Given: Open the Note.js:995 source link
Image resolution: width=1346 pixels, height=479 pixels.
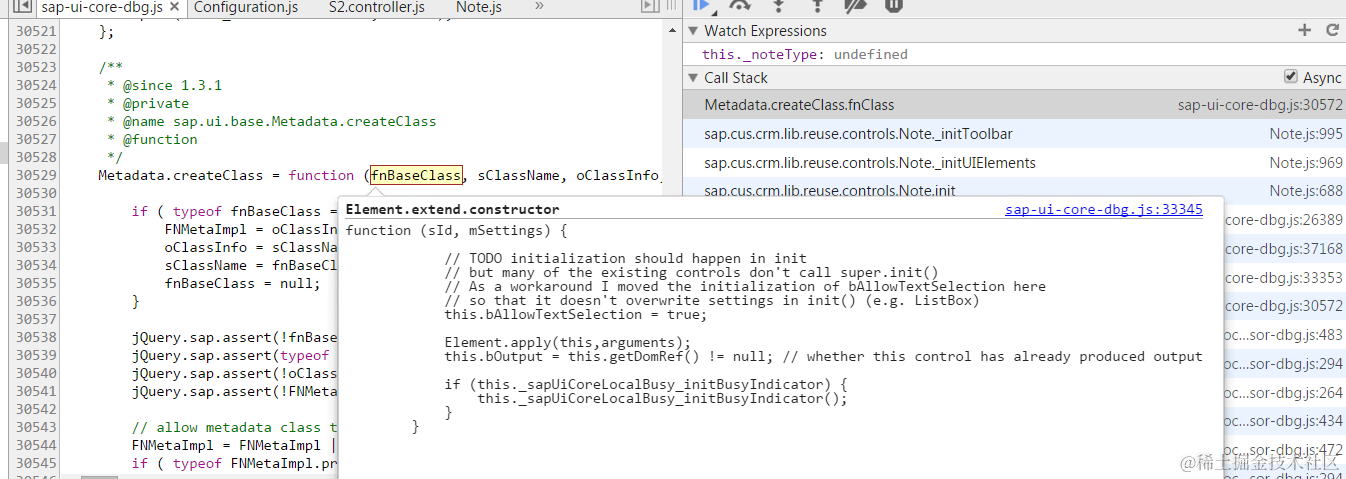Looking at the screenshot, I should pyautogui.click(x=1306, y=134).
